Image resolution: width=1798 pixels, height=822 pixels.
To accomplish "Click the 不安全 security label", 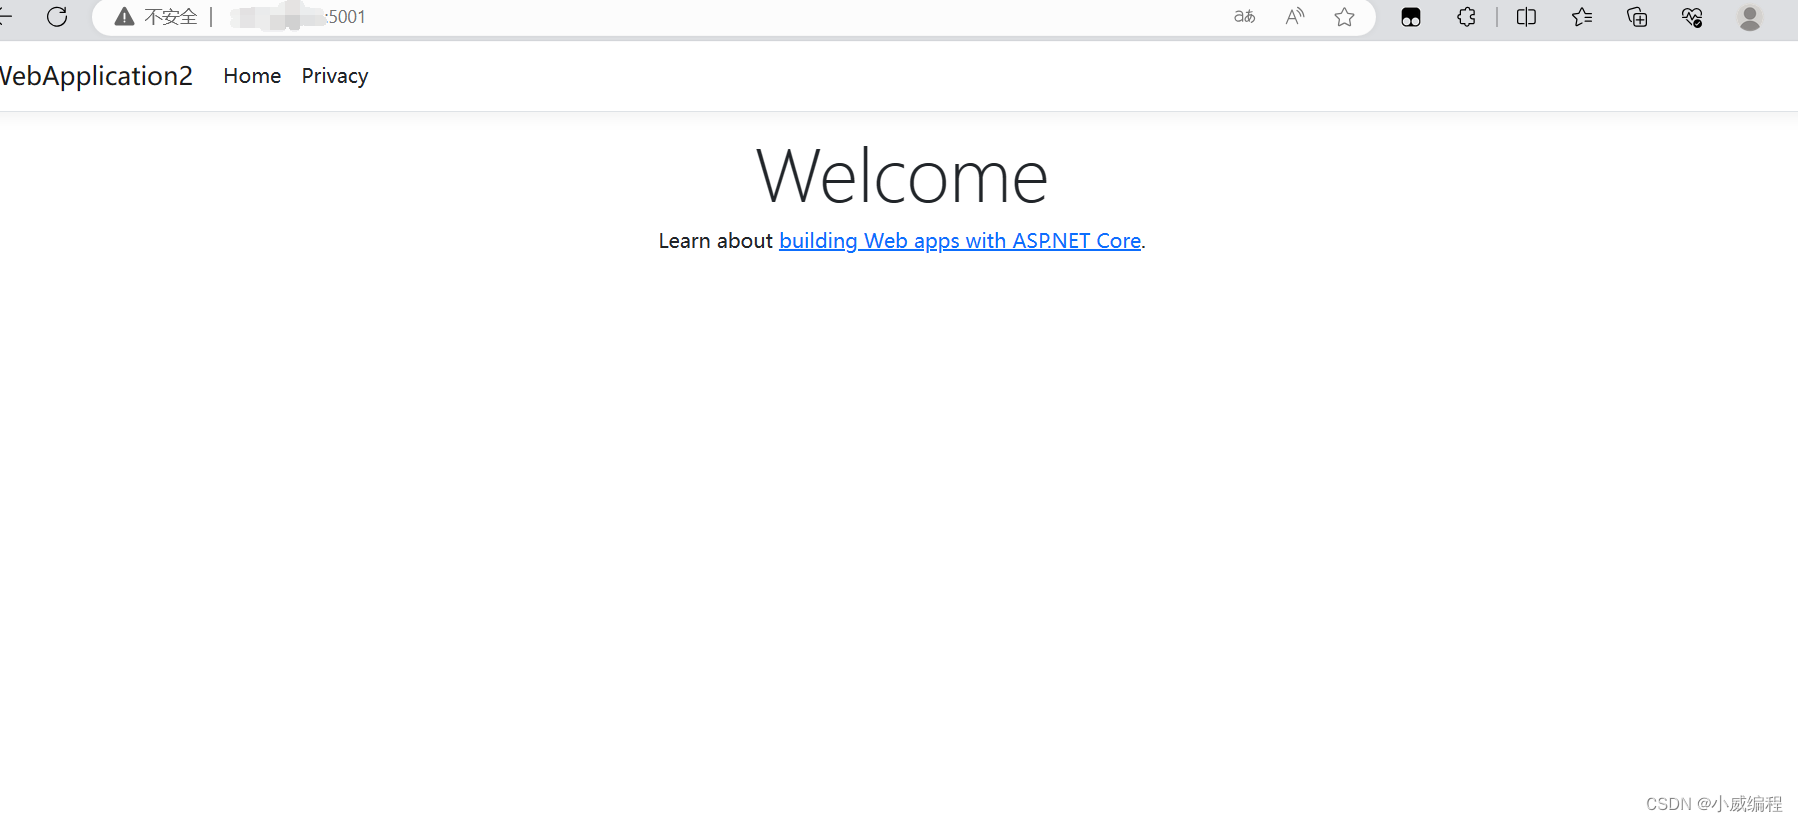I will pos(170,17).
